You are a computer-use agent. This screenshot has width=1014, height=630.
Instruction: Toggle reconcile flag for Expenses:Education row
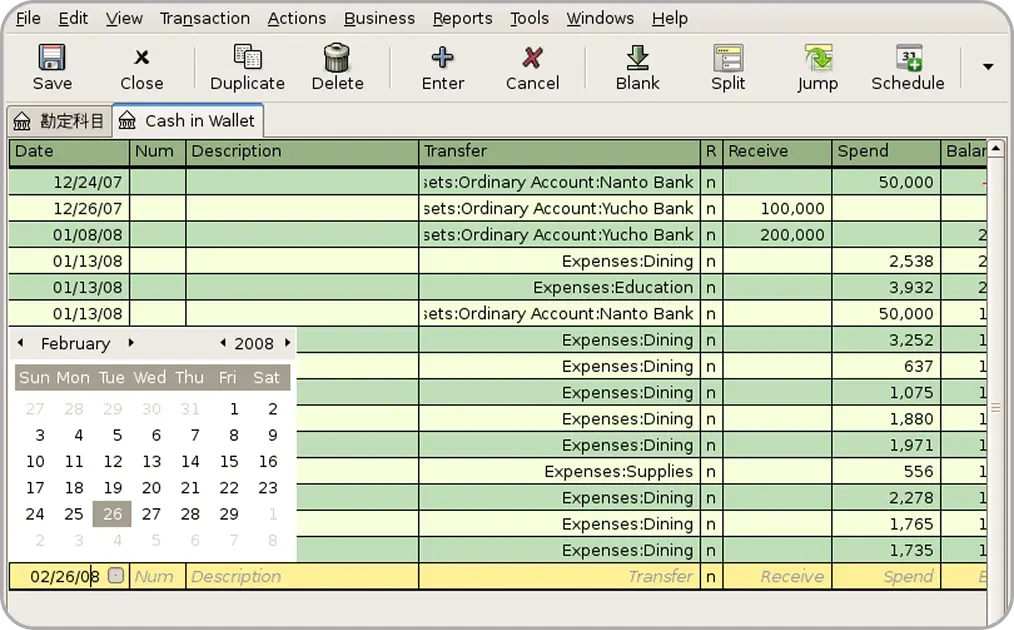(711, 287)
